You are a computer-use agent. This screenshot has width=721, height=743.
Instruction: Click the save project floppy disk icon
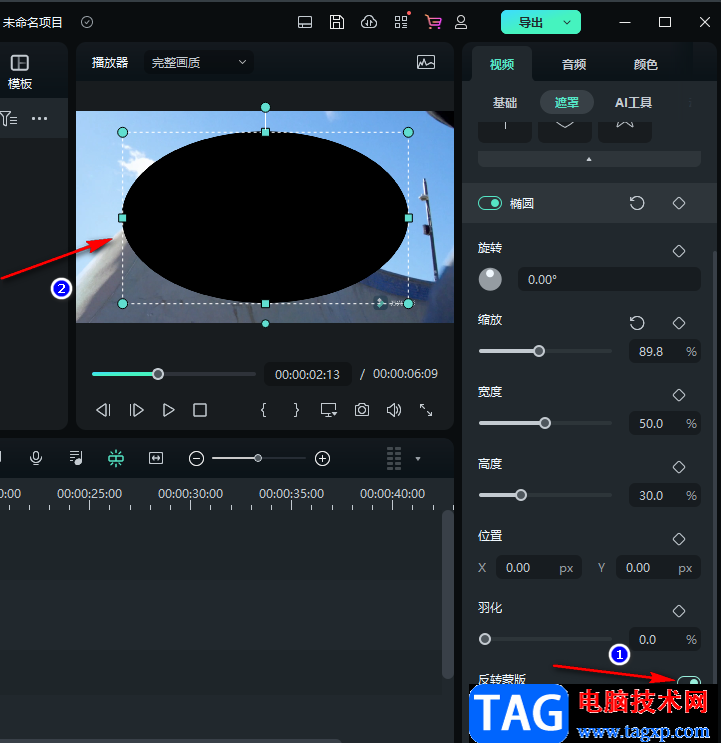pyautogui.click(x=337, y=22)
